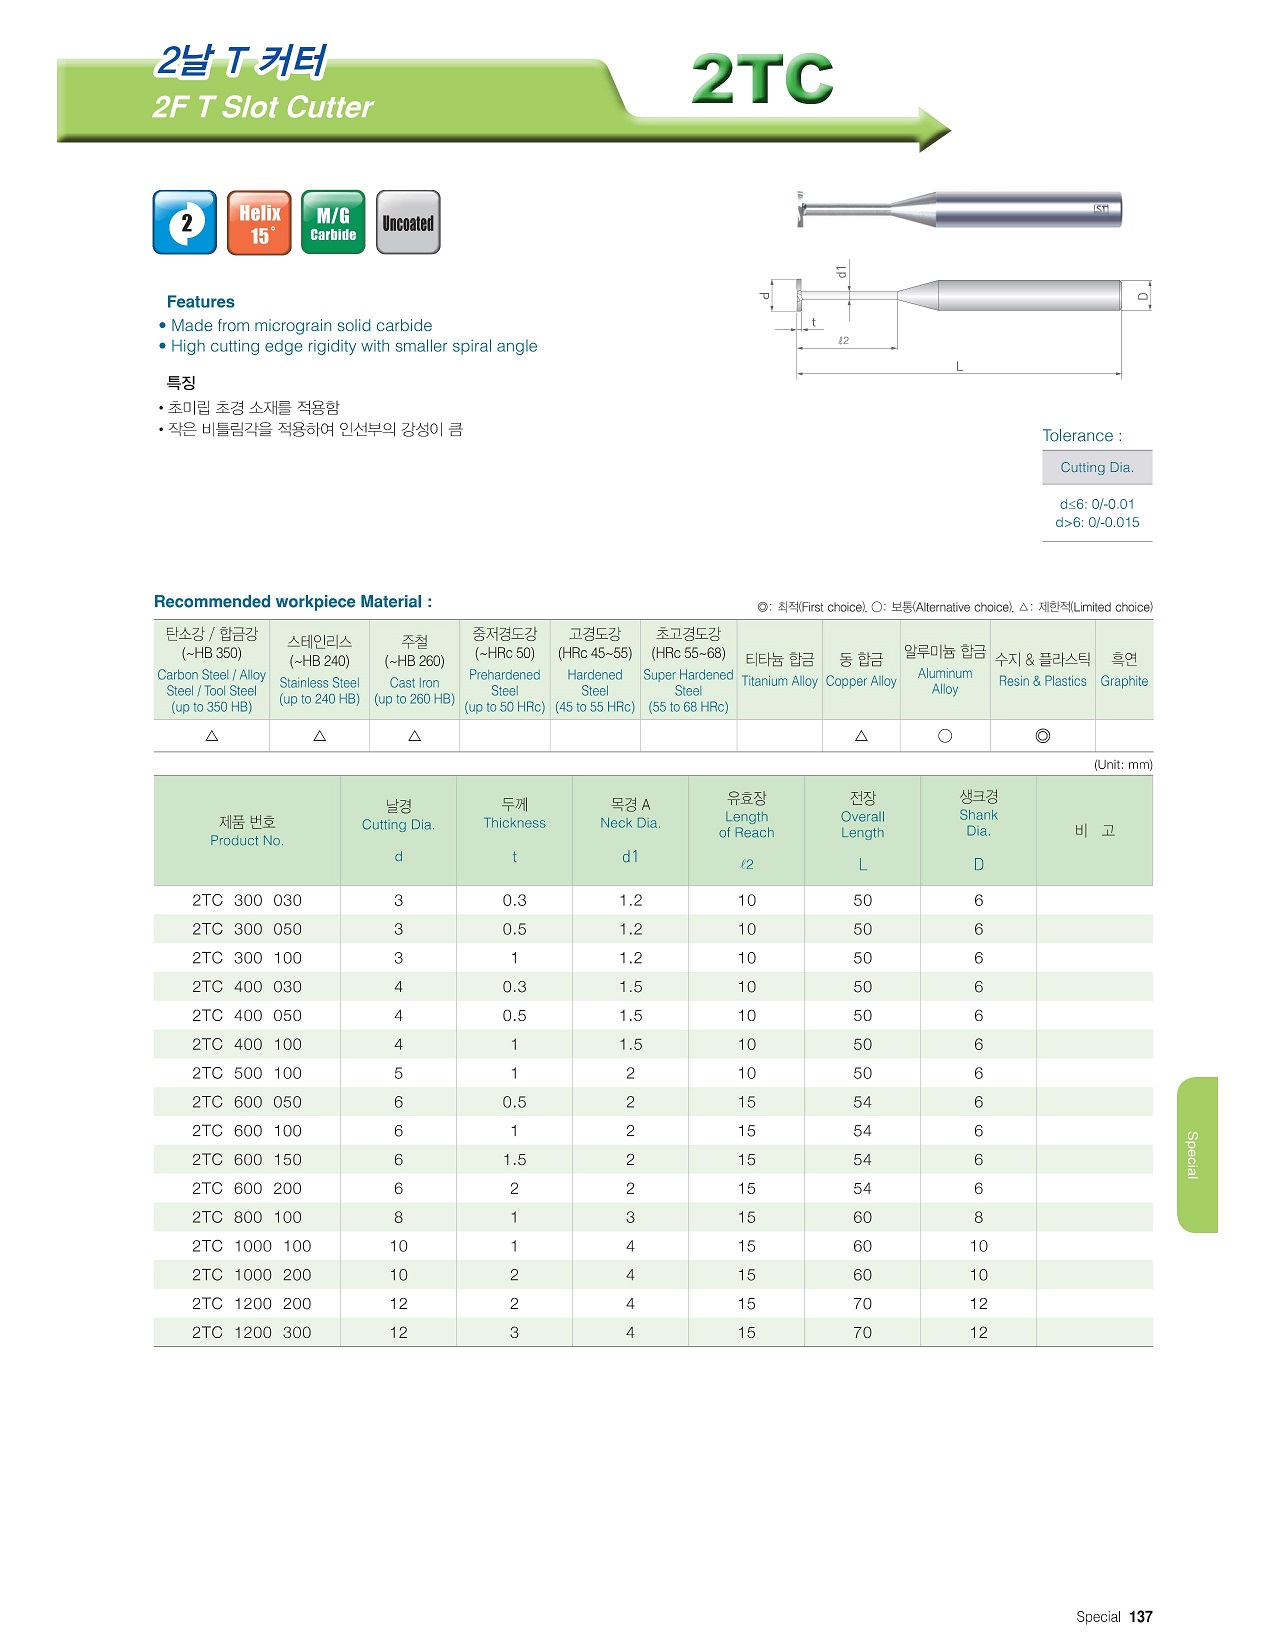The height and width of the screenshot is (1650, 1275).
Task: Click product number 2TC 500 100
Action: click(247, 1073)
